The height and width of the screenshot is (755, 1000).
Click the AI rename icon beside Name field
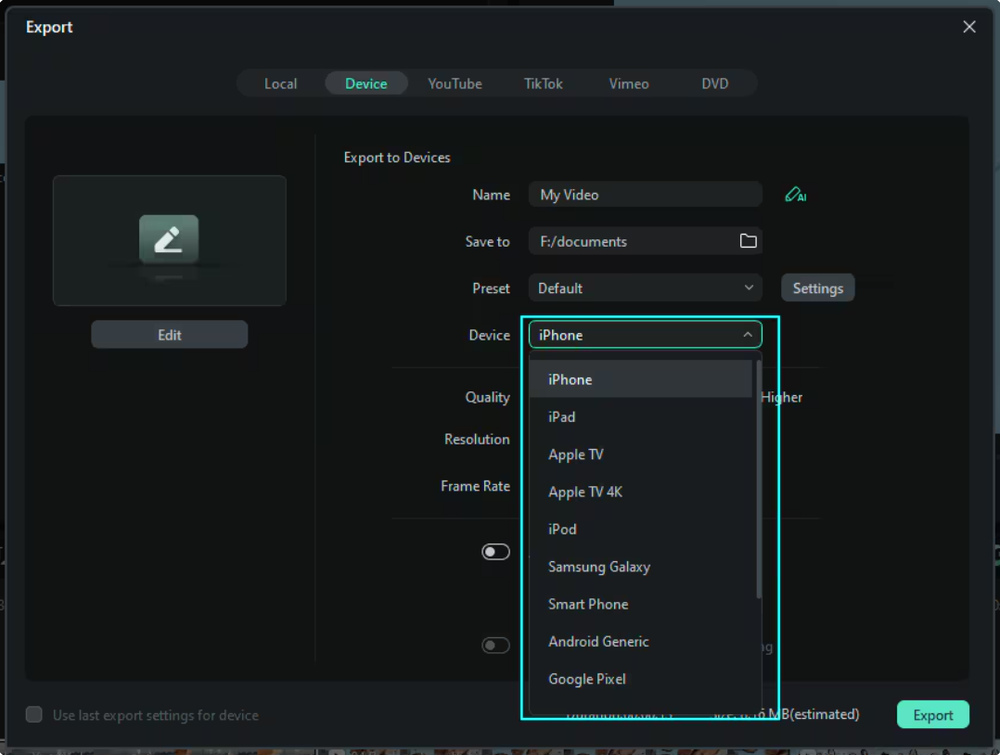point(795,194)
